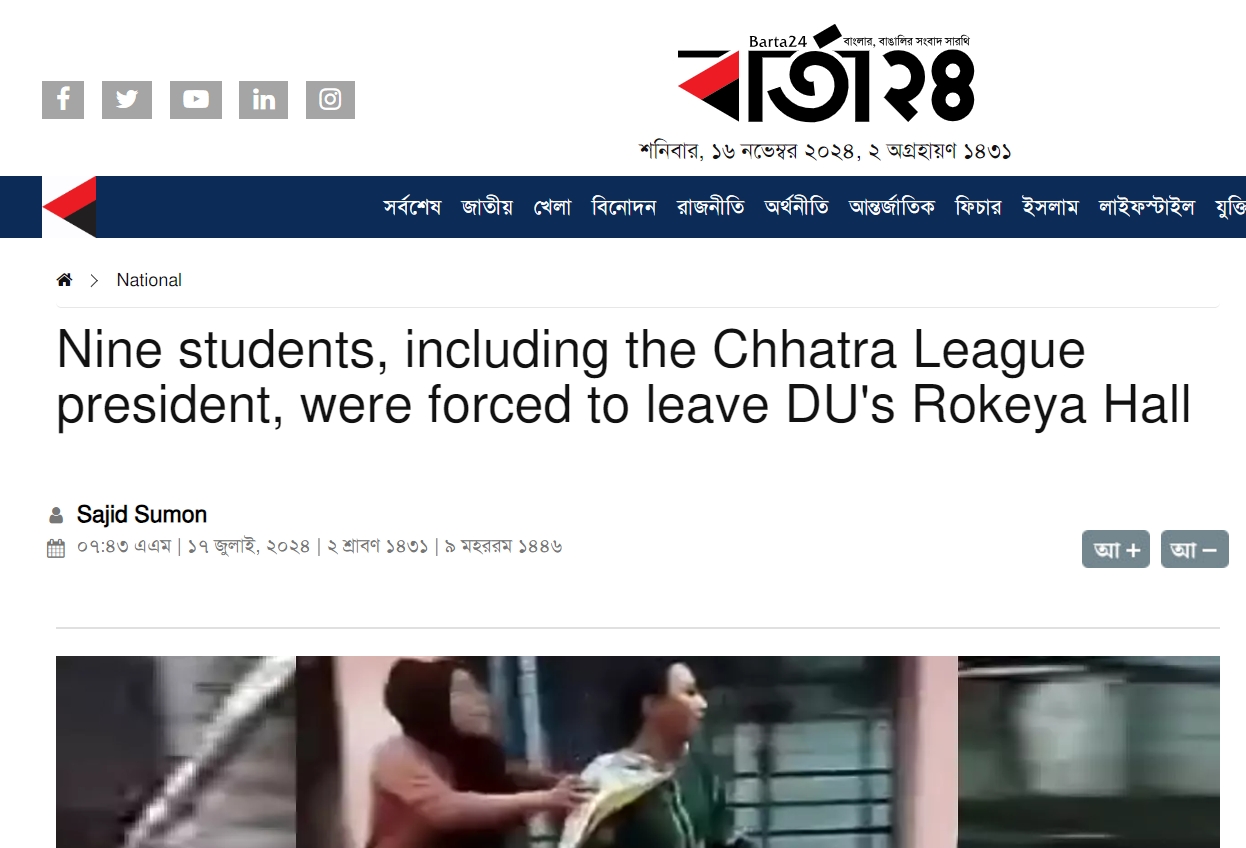Select the লাইফস্টাইল navigation item
1246x848 pixels.
(1147, 207)
